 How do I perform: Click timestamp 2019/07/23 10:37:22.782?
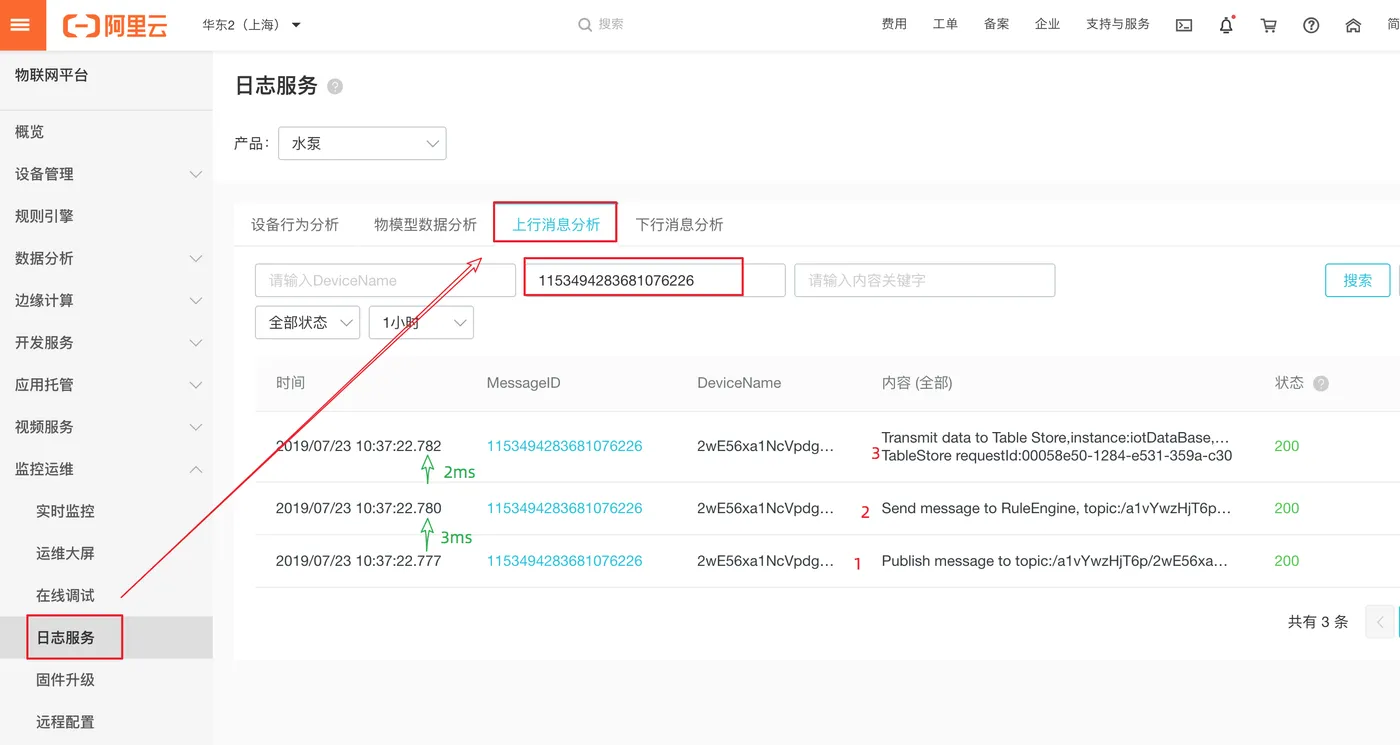[358, 446]
